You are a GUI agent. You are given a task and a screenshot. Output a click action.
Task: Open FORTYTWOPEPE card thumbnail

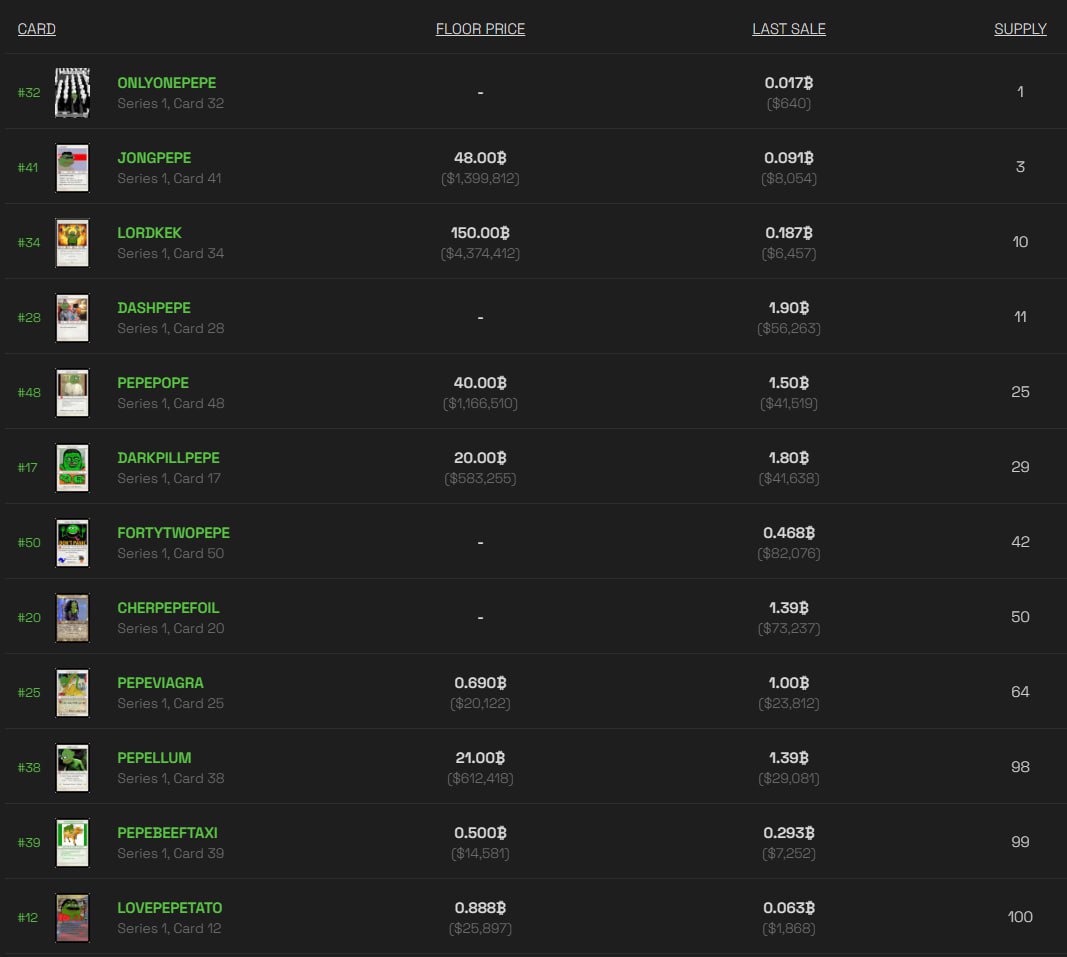(x=72, y=542)
